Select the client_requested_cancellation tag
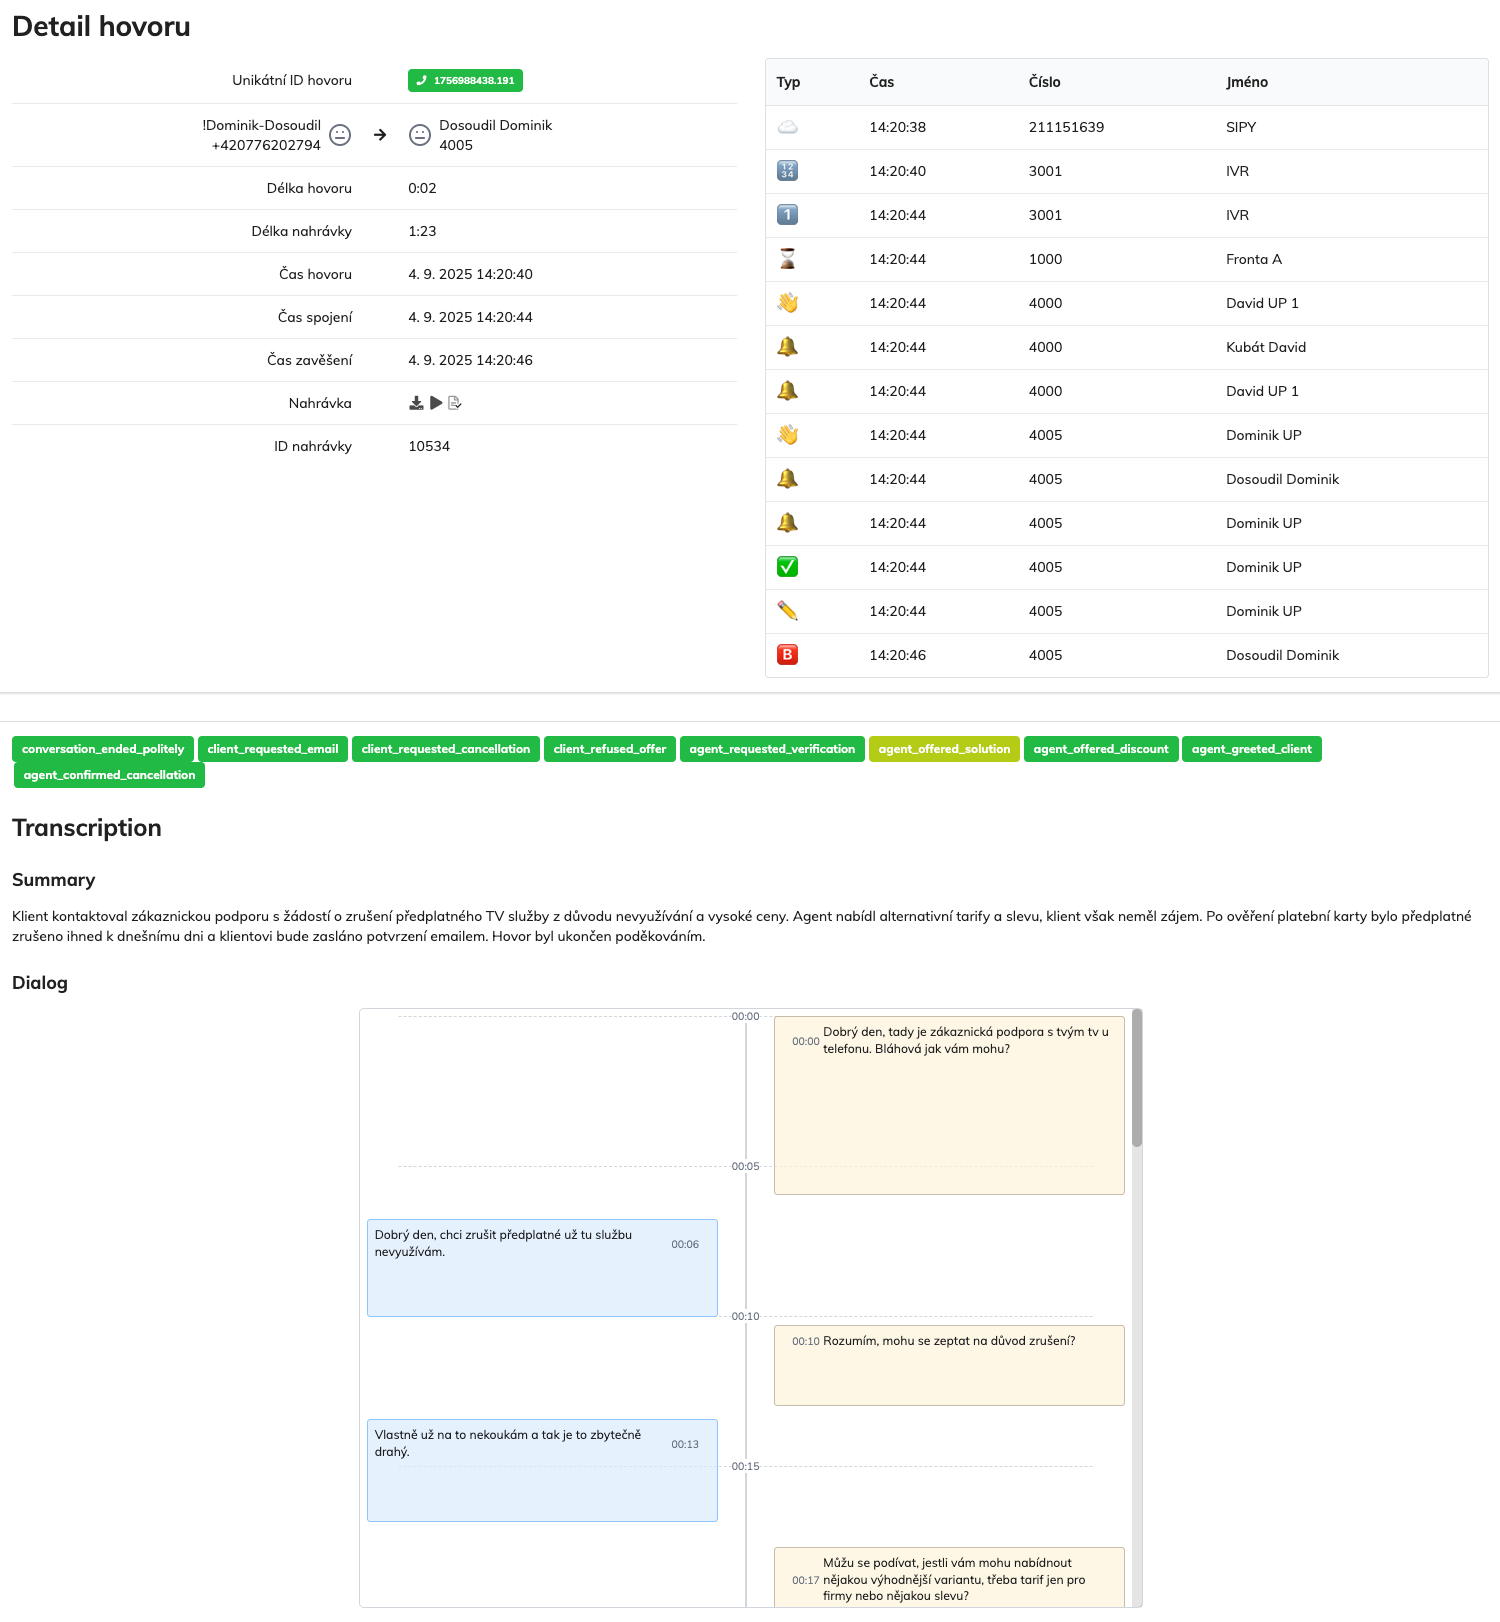Image resolution: width=1500 pixels, height=1622 pixels. (x=446, y=749)
